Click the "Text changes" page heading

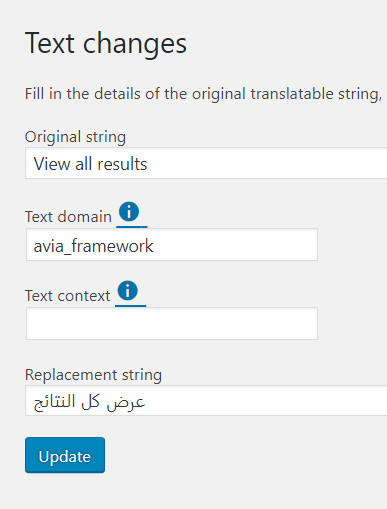pyautogui.click(x=106, y=44)
